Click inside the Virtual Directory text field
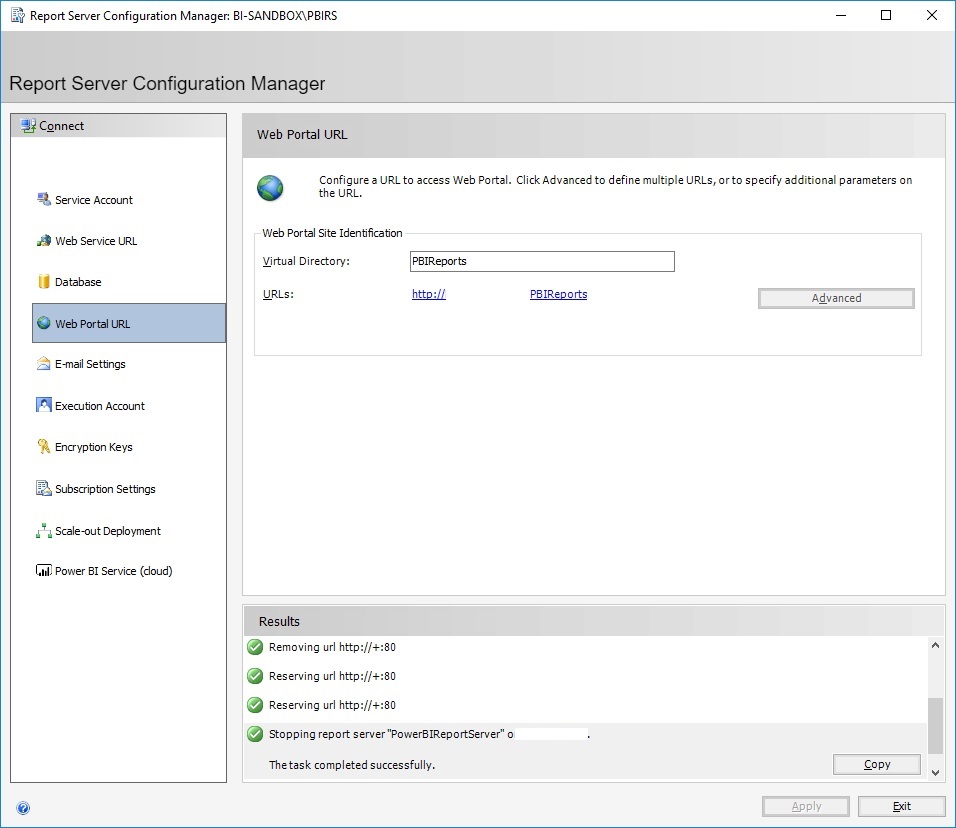 [x=541, y=261]
